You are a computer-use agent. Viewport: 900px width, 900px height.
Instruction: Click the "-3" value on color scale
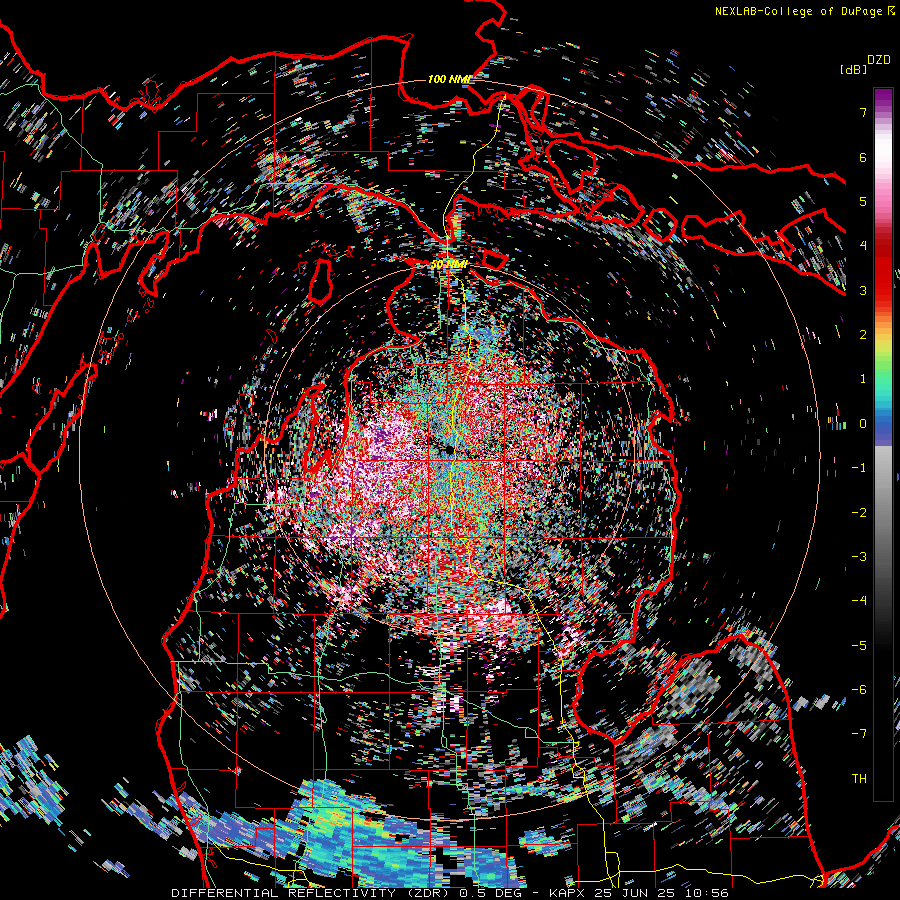pos(859,557)
